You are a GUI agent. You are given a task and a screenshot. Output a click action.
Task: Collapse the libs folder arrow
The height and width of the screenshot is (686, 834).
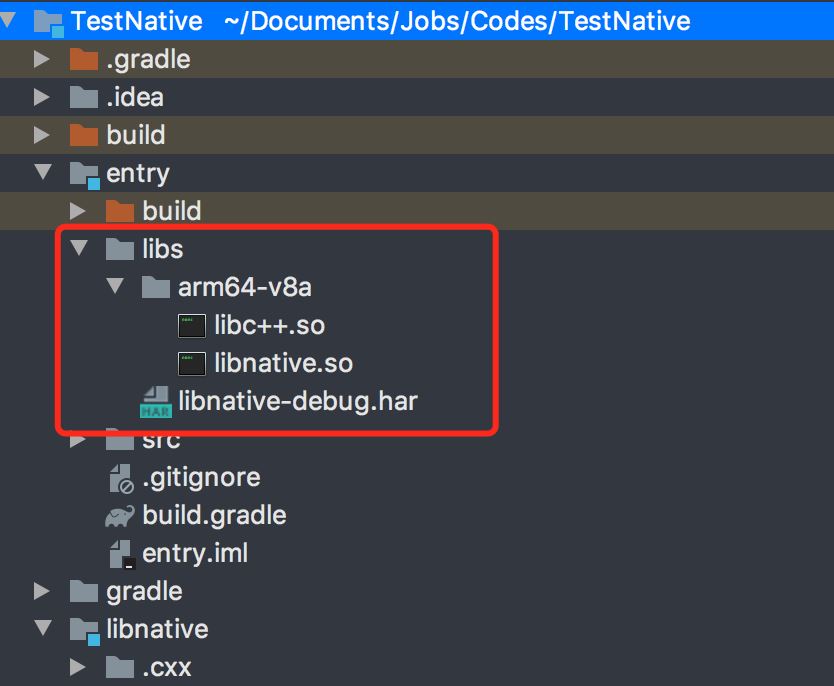[x=78, y=248]
